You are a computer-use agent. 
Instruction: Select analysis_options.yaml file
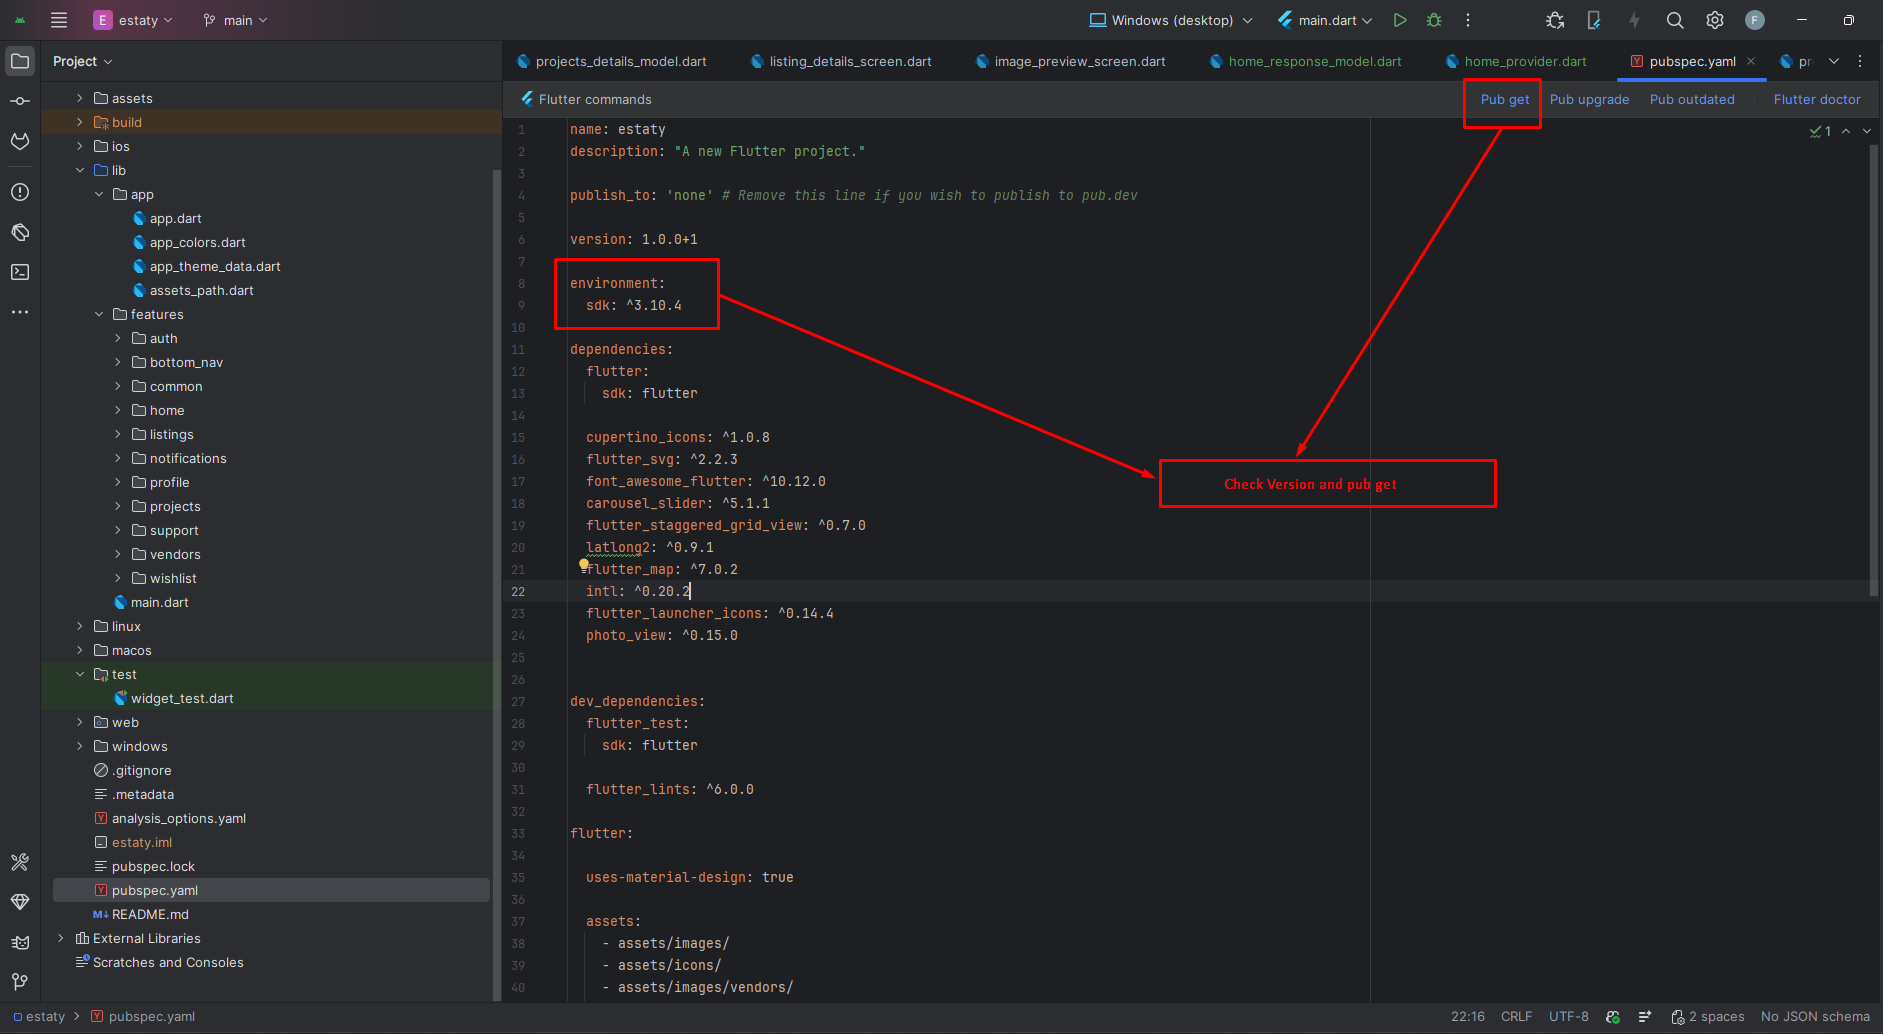(178, 818)
